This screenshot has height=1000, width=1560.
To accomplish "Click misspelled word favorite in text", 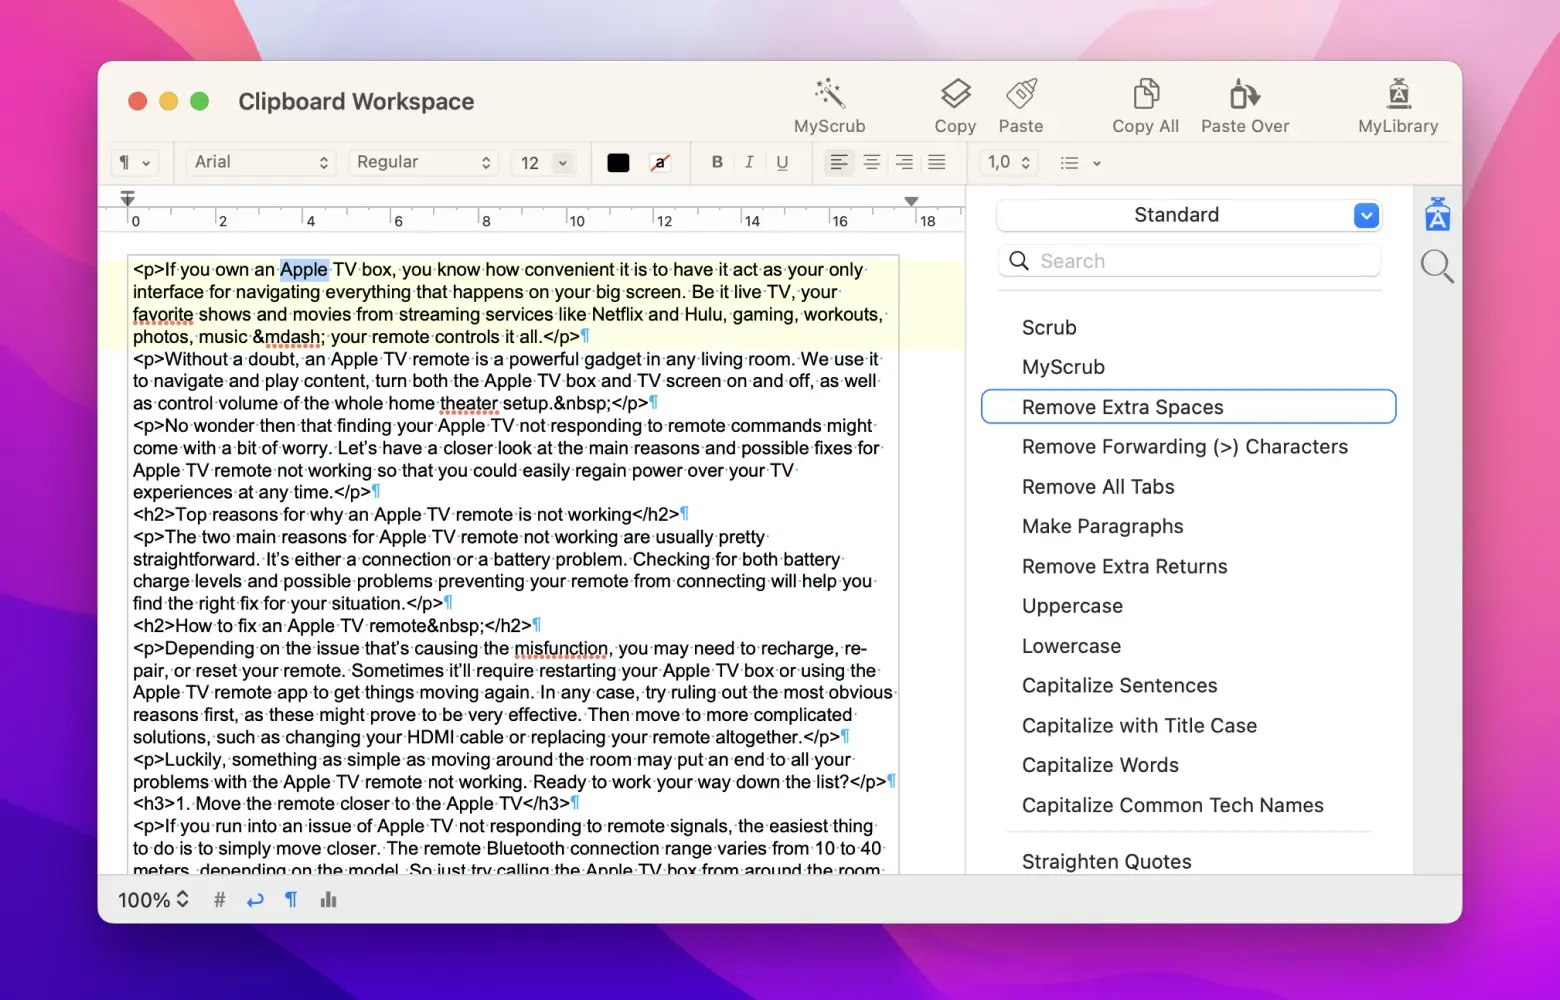I will pyautogui.click(x=163, y=314).
